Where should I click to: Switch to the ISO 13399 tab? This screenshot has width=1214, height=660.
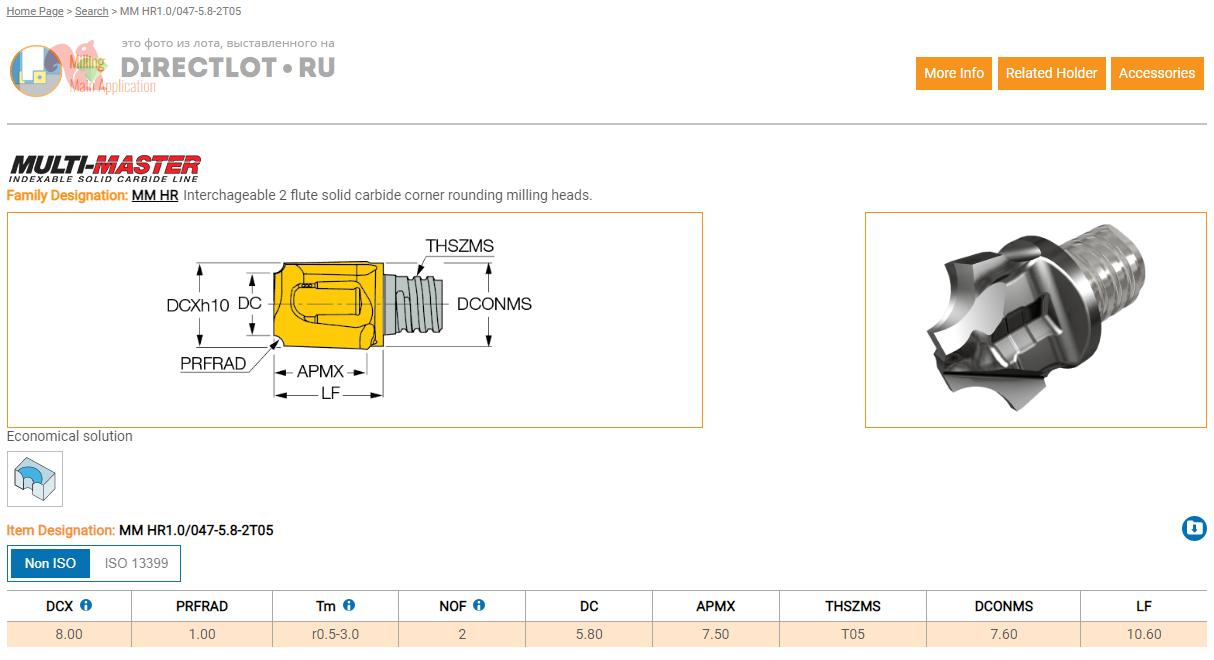136,563
